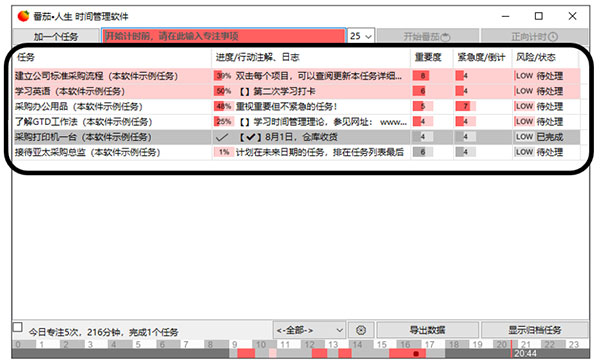Screen dimensions: 600x362
Task: Click the red focus-item input field
Action: click(224, 36)
